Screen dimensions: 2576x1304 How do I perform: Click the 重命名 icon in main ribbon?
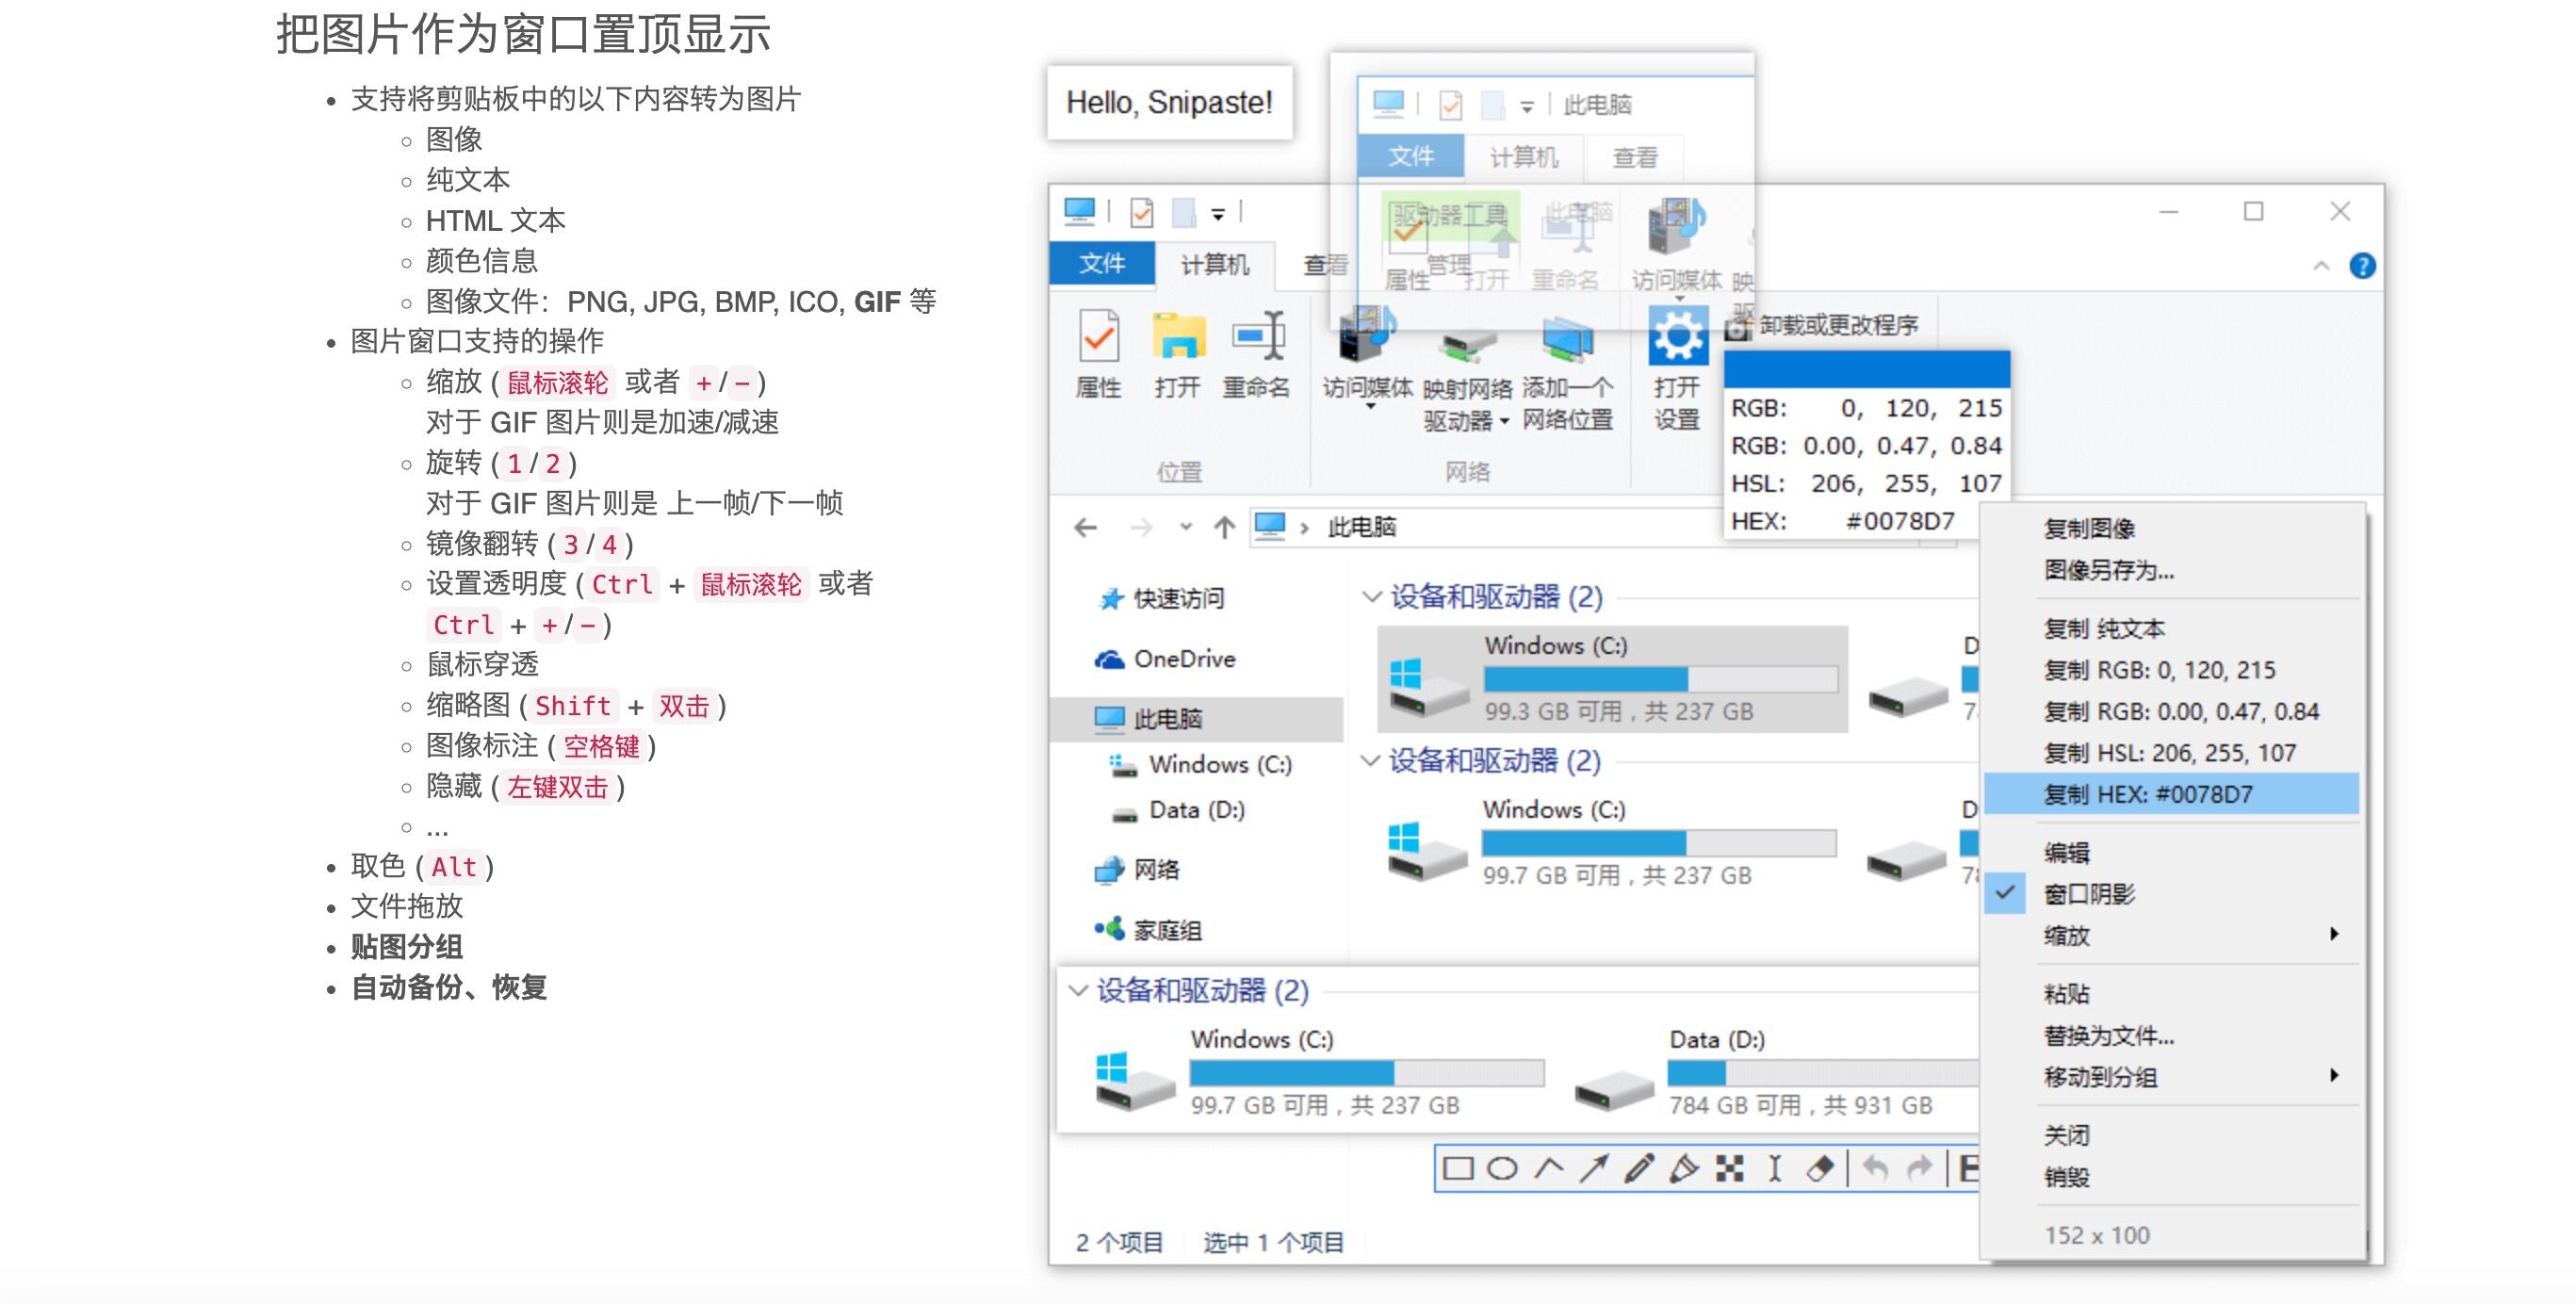[x=1258, y=335]
